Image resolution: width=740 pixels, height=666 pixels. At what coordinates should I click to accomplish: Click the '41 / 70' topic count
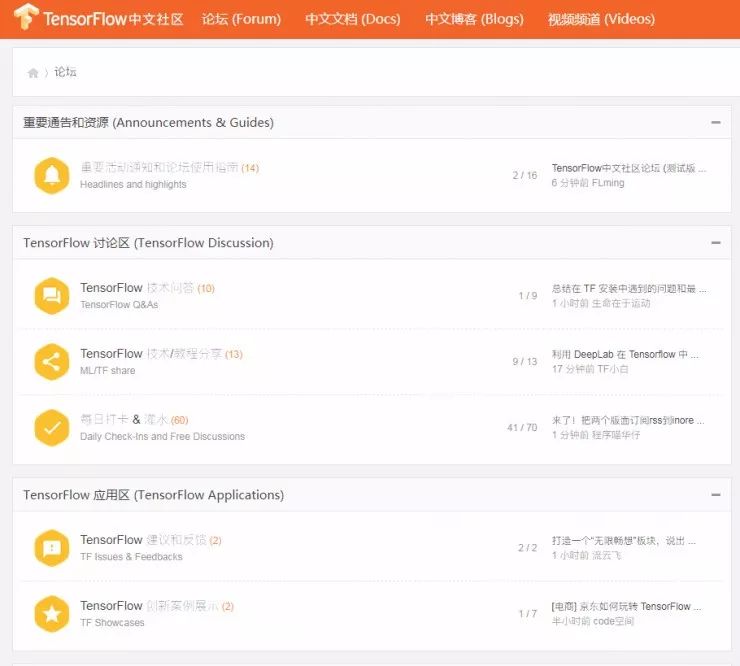pyautogui.click(x=522, y=427)
